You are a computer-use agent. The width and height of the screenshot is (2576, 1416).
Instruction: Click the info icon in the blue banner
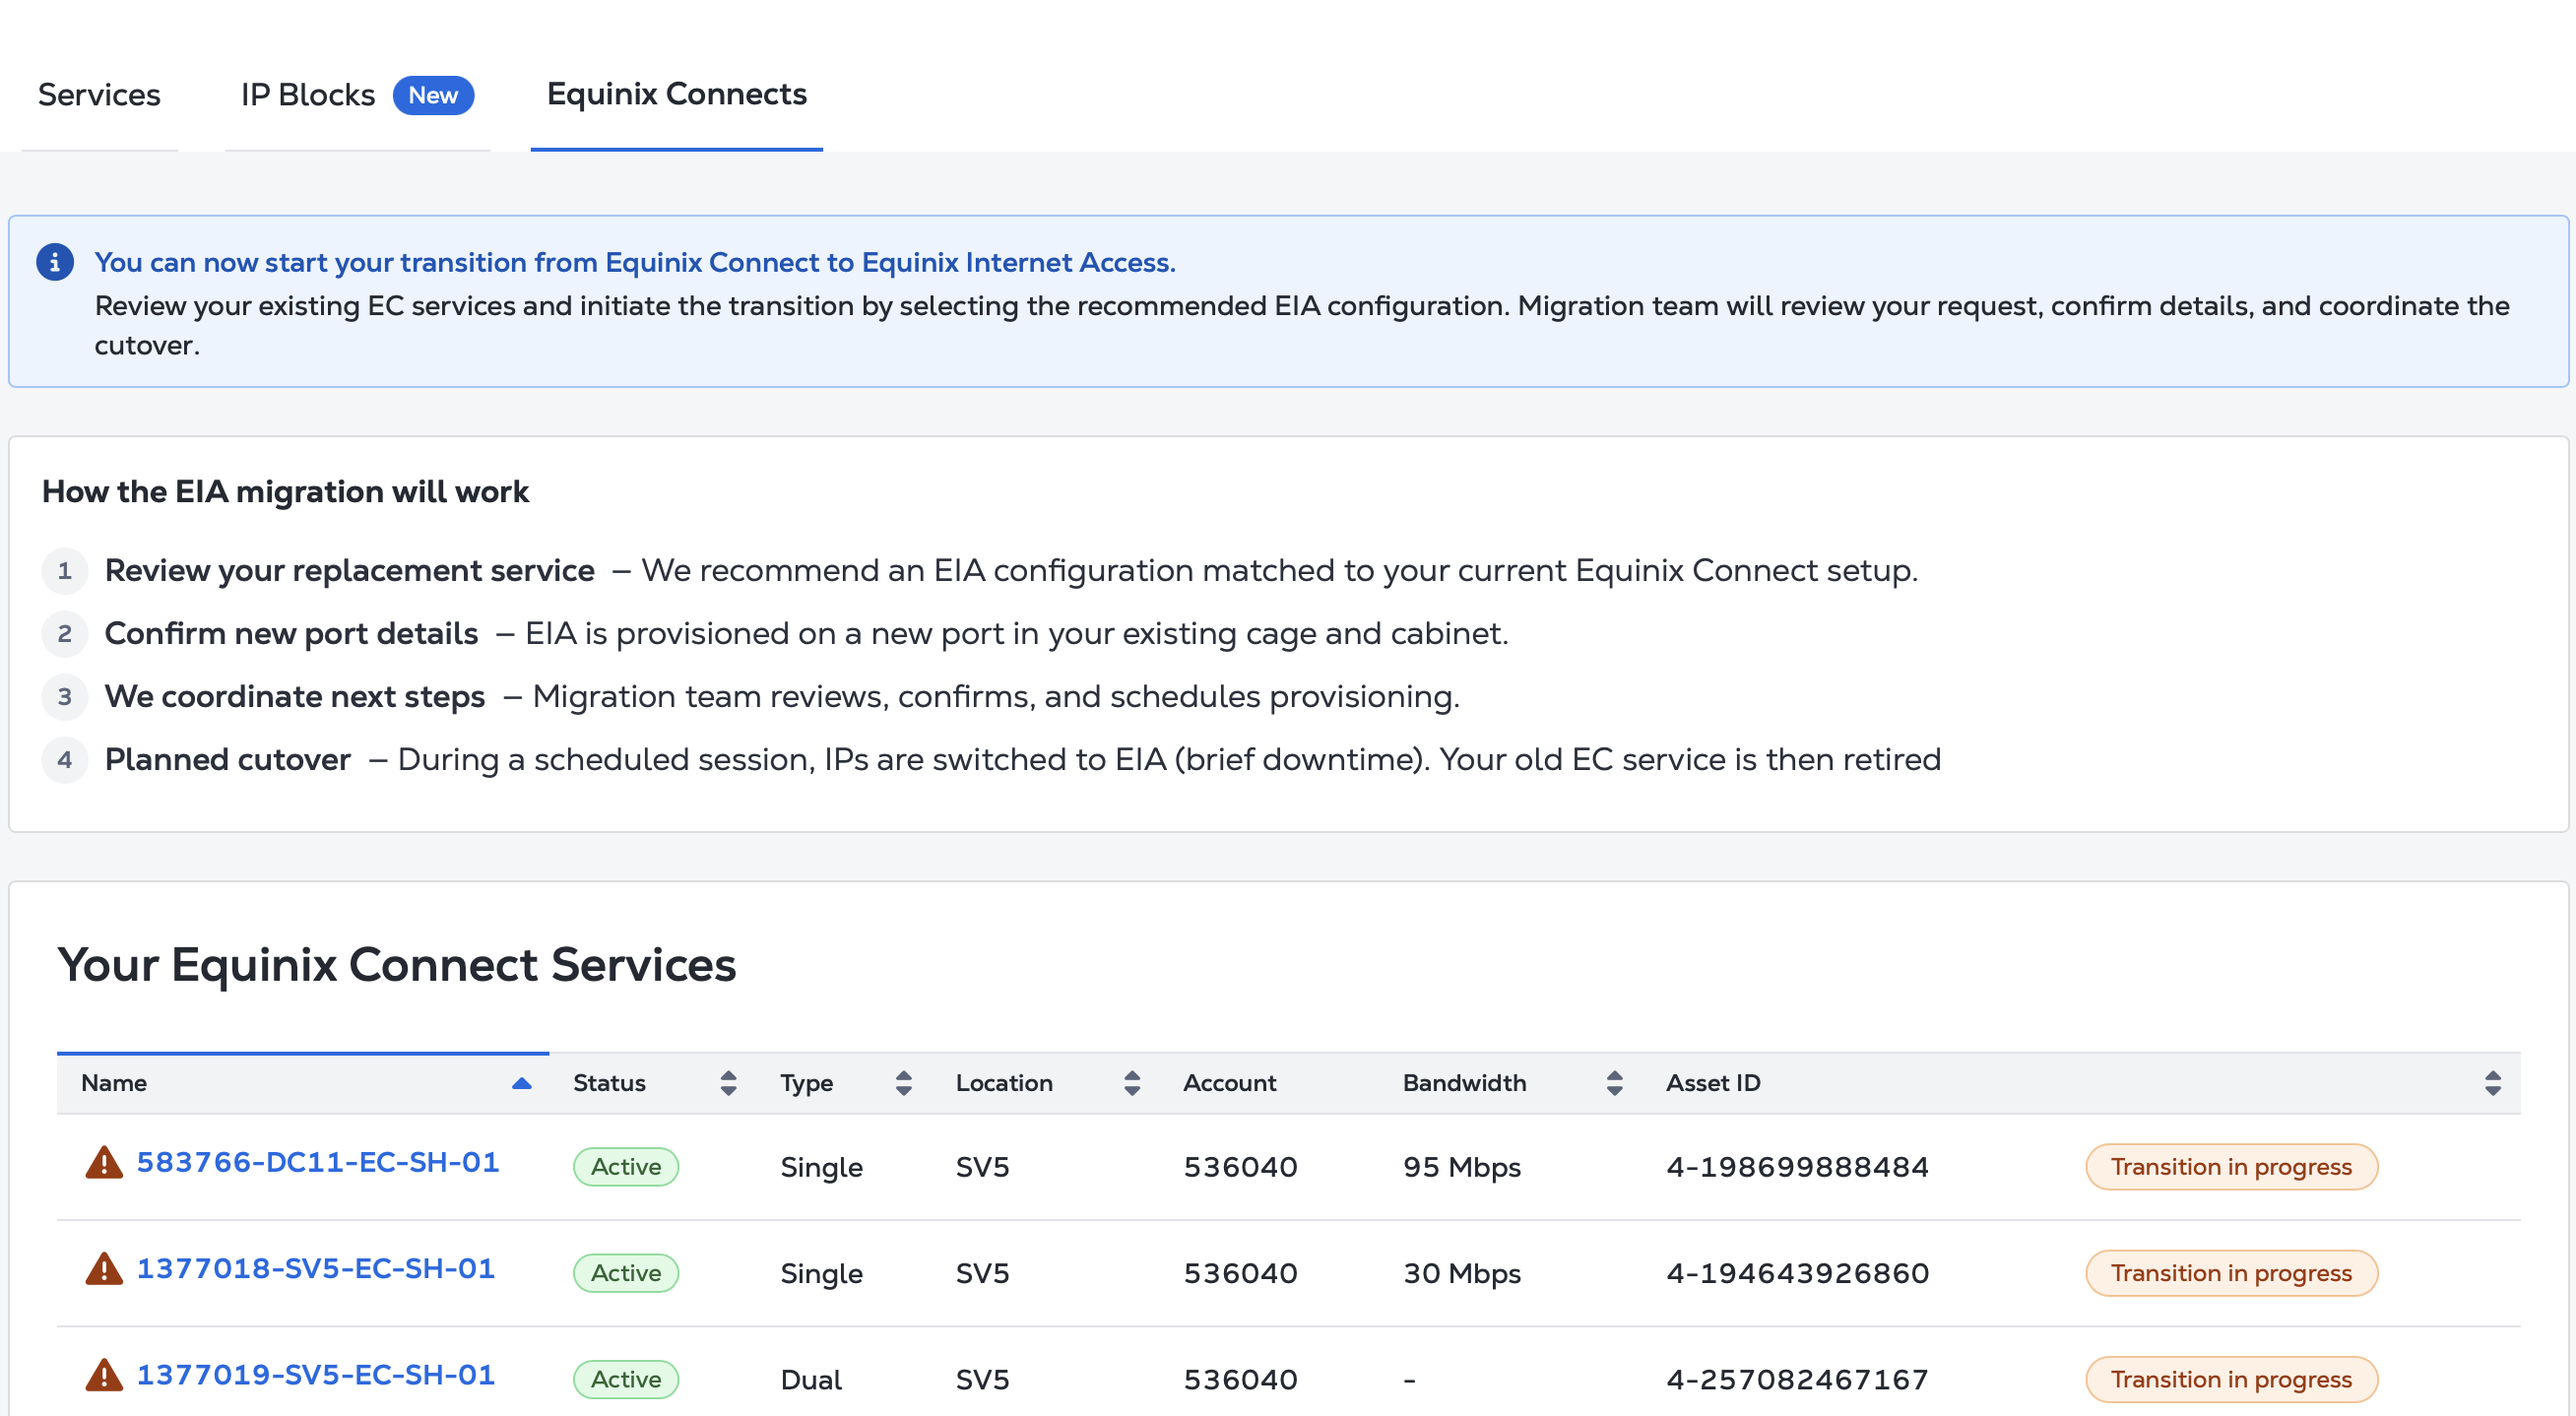point(55,262)
